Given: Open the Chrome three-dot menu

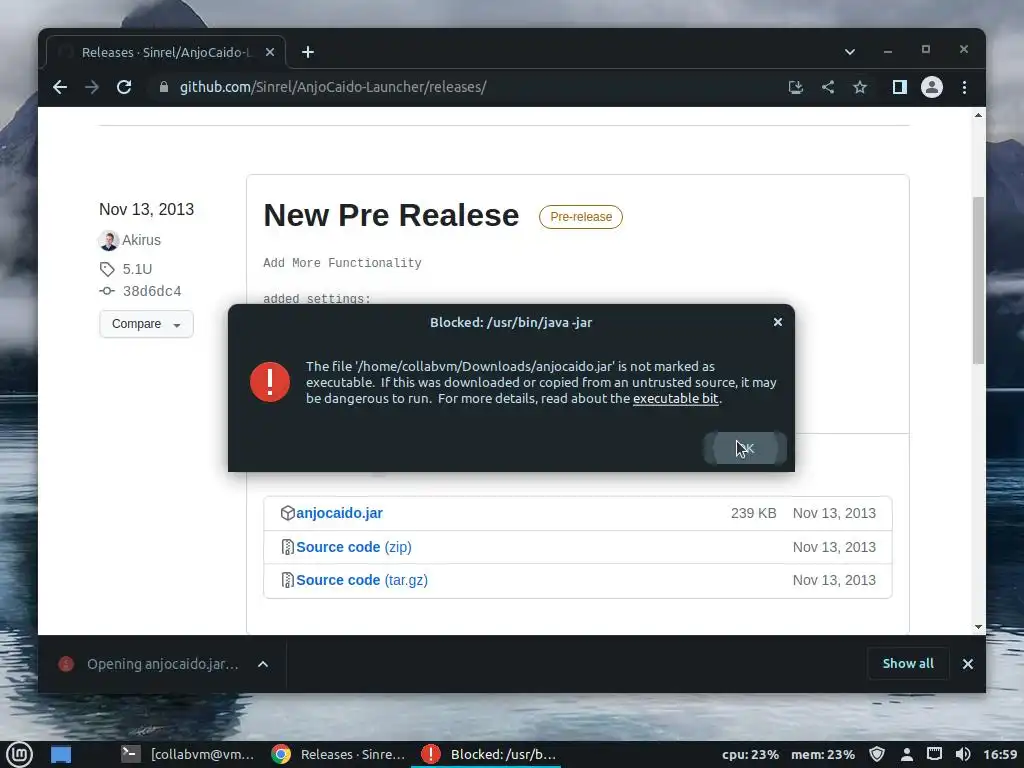Looking at the screenshot, I should pos(965,87).
